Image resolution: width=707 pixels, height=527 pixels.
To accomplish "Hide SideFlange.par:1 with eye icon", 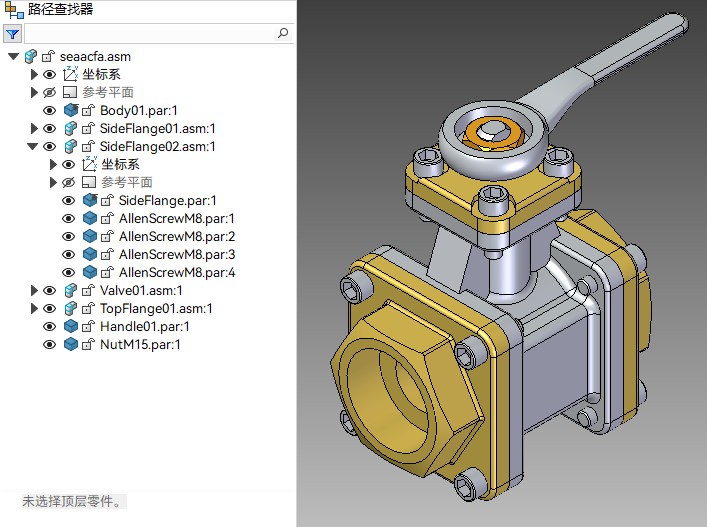I will click(x=69, y=201).
